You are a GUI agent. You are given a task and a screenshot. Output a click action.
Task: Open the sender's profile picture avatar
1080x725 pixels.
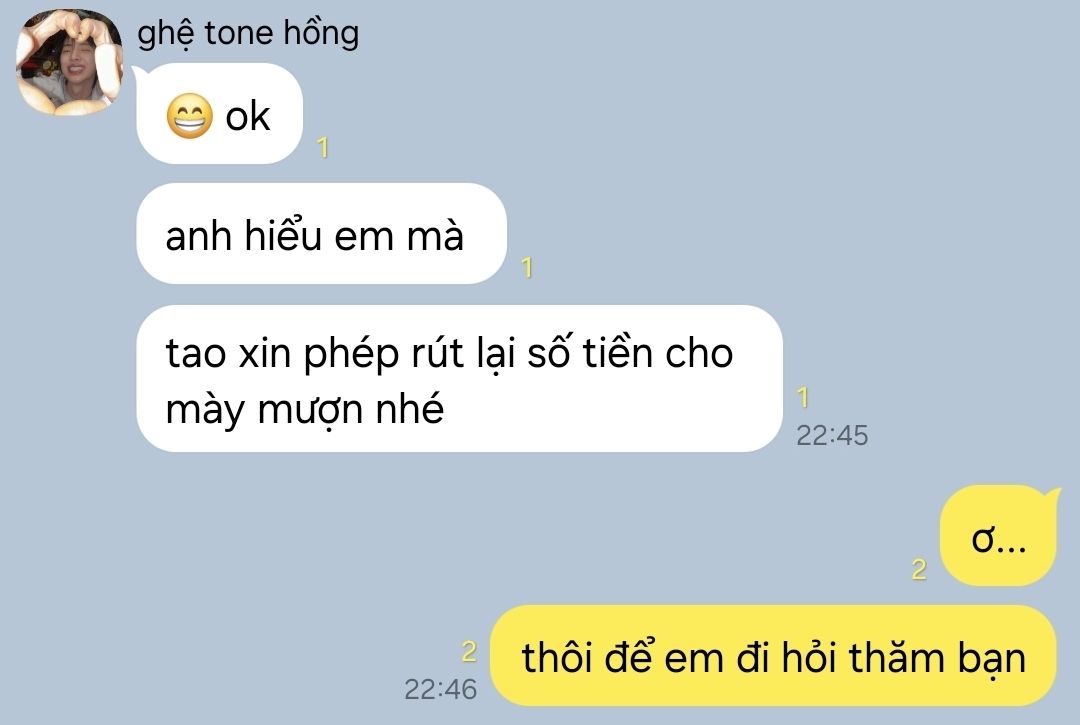click(70, 61)
